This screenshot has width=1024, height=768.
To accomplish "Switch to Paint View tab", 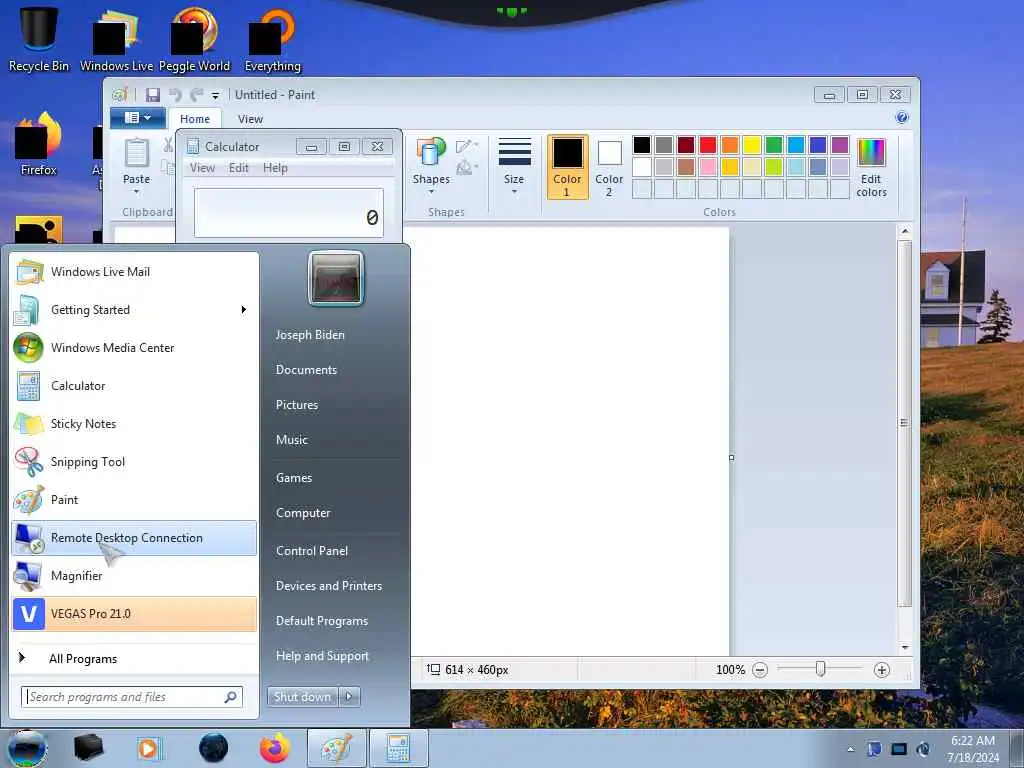I will pyautogui.click(x=250, y=119).
